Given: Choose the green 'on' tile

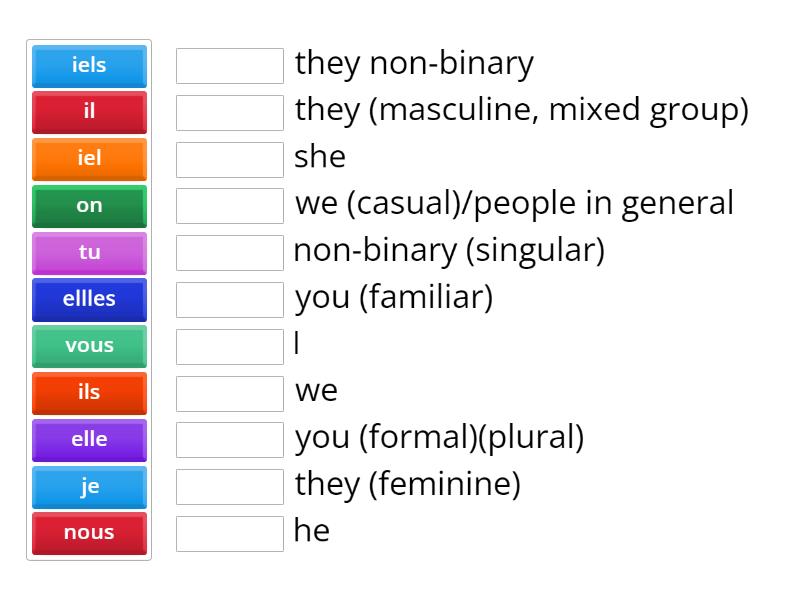Looking at the screenshot, I should [89, 207].
